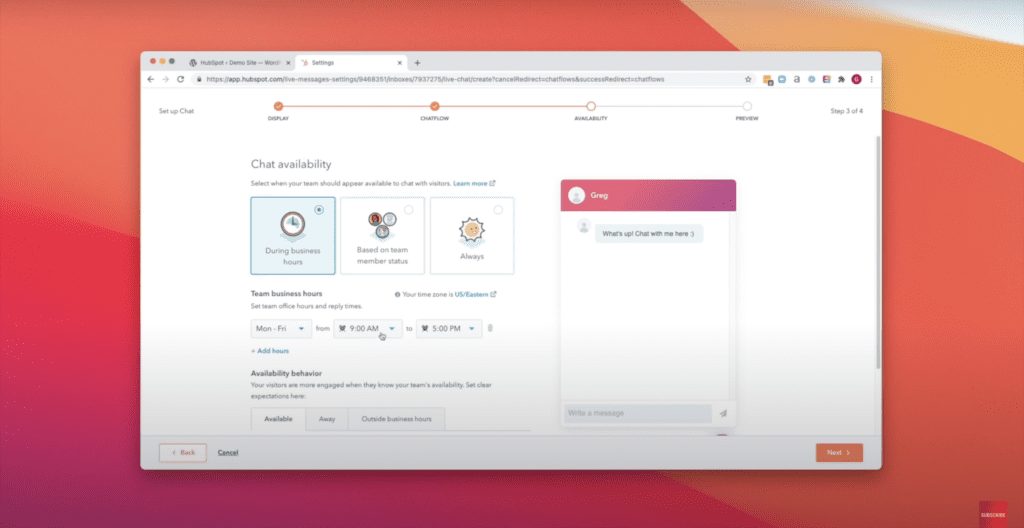This screenshot has height=528, width=1024.
Task: Click the browser forward arrow
Action: 165,79
